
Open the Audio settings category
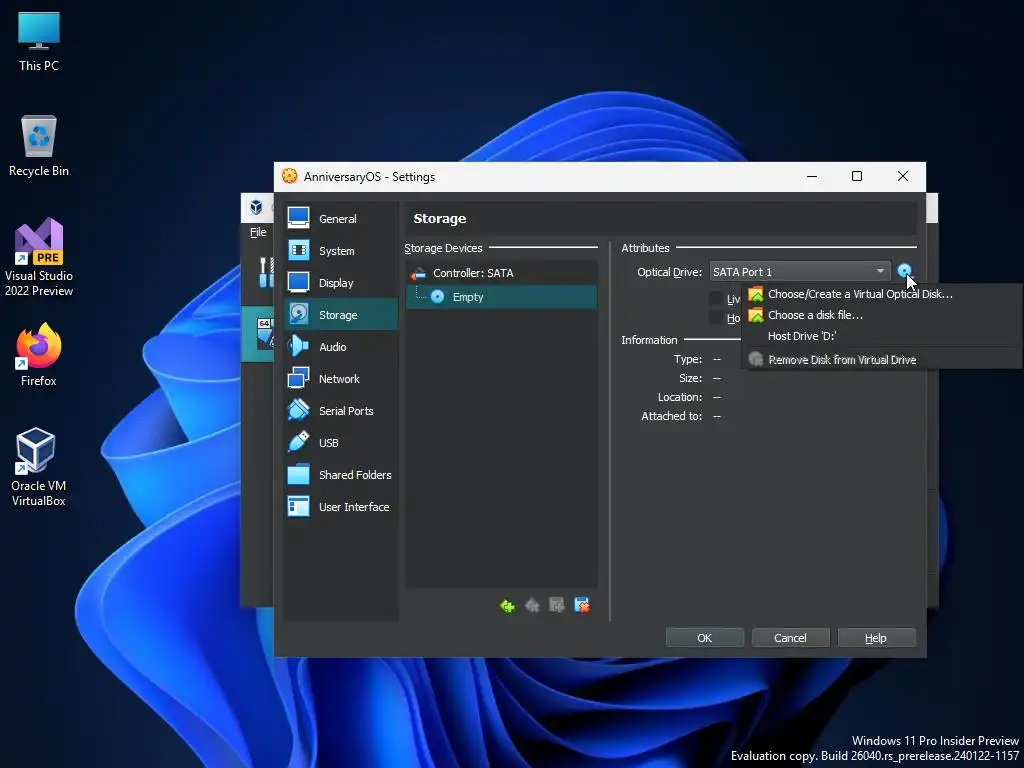click(x=341, y=347)
